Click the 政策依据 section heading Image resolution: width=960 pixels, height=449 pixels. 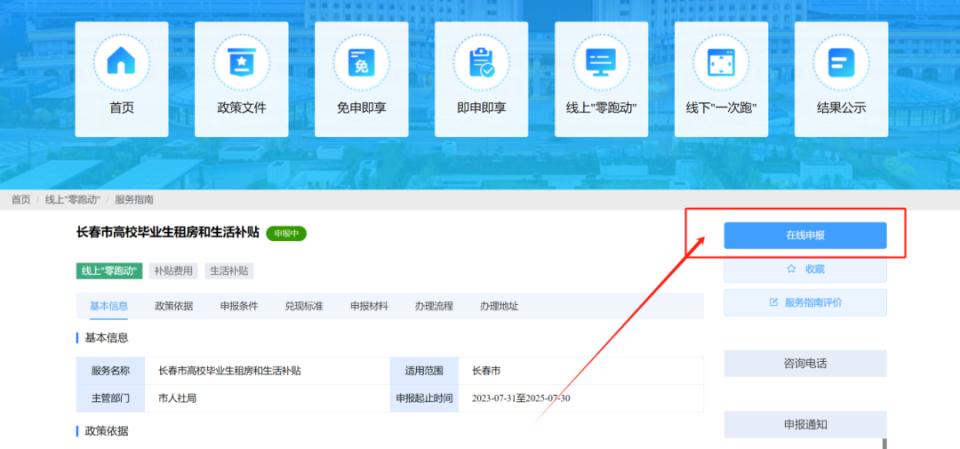click(107, 431)
